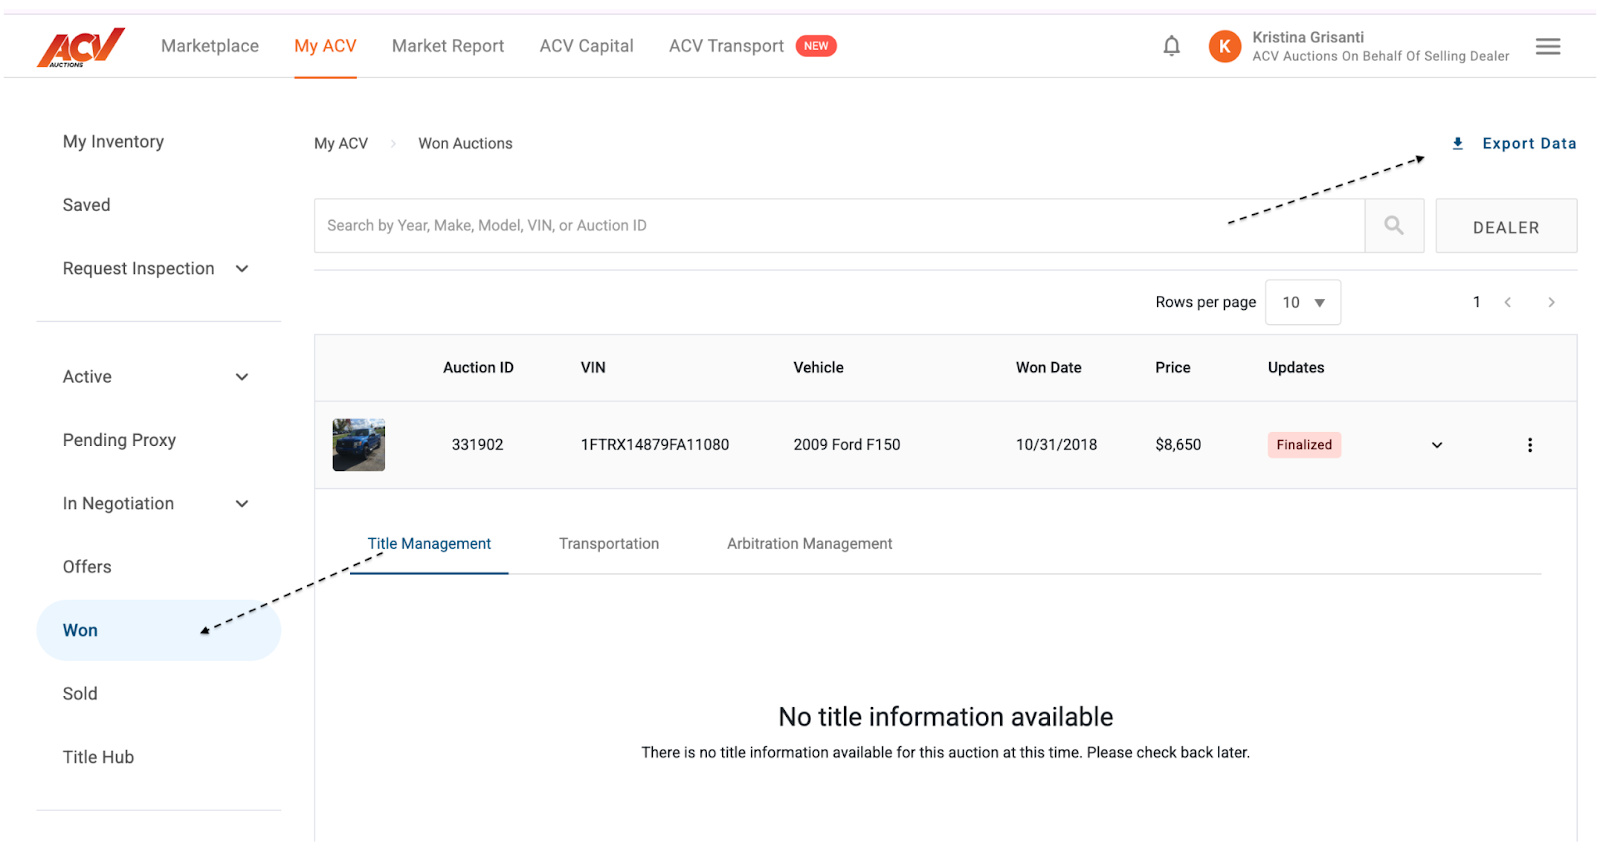Click the VIN column header

[x=593, y=368]
